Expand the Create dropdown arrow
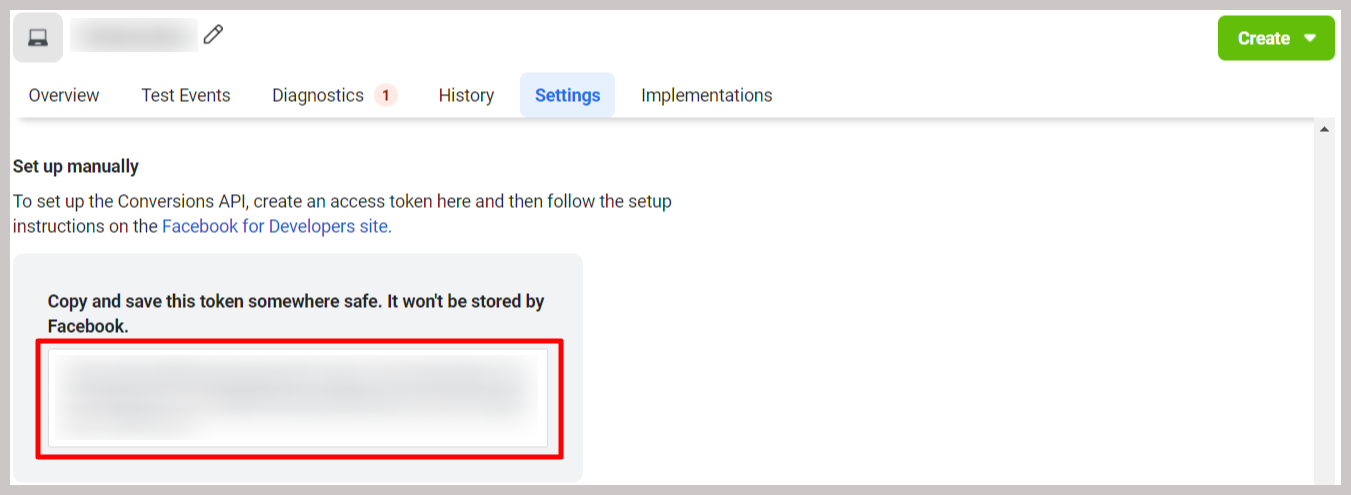1351x495 pixels. [x=1310, y=39]
